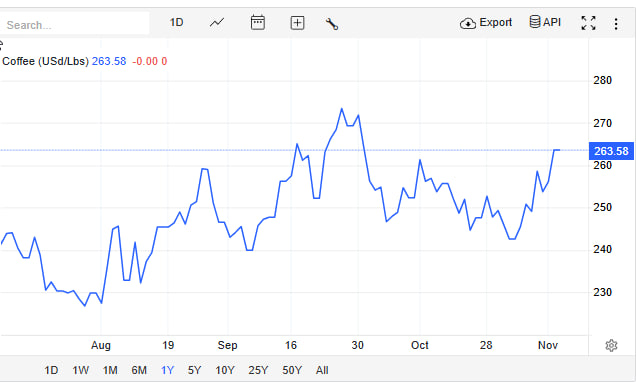
Task: Open the three-dot more options menu
Action: pos(616,24)
